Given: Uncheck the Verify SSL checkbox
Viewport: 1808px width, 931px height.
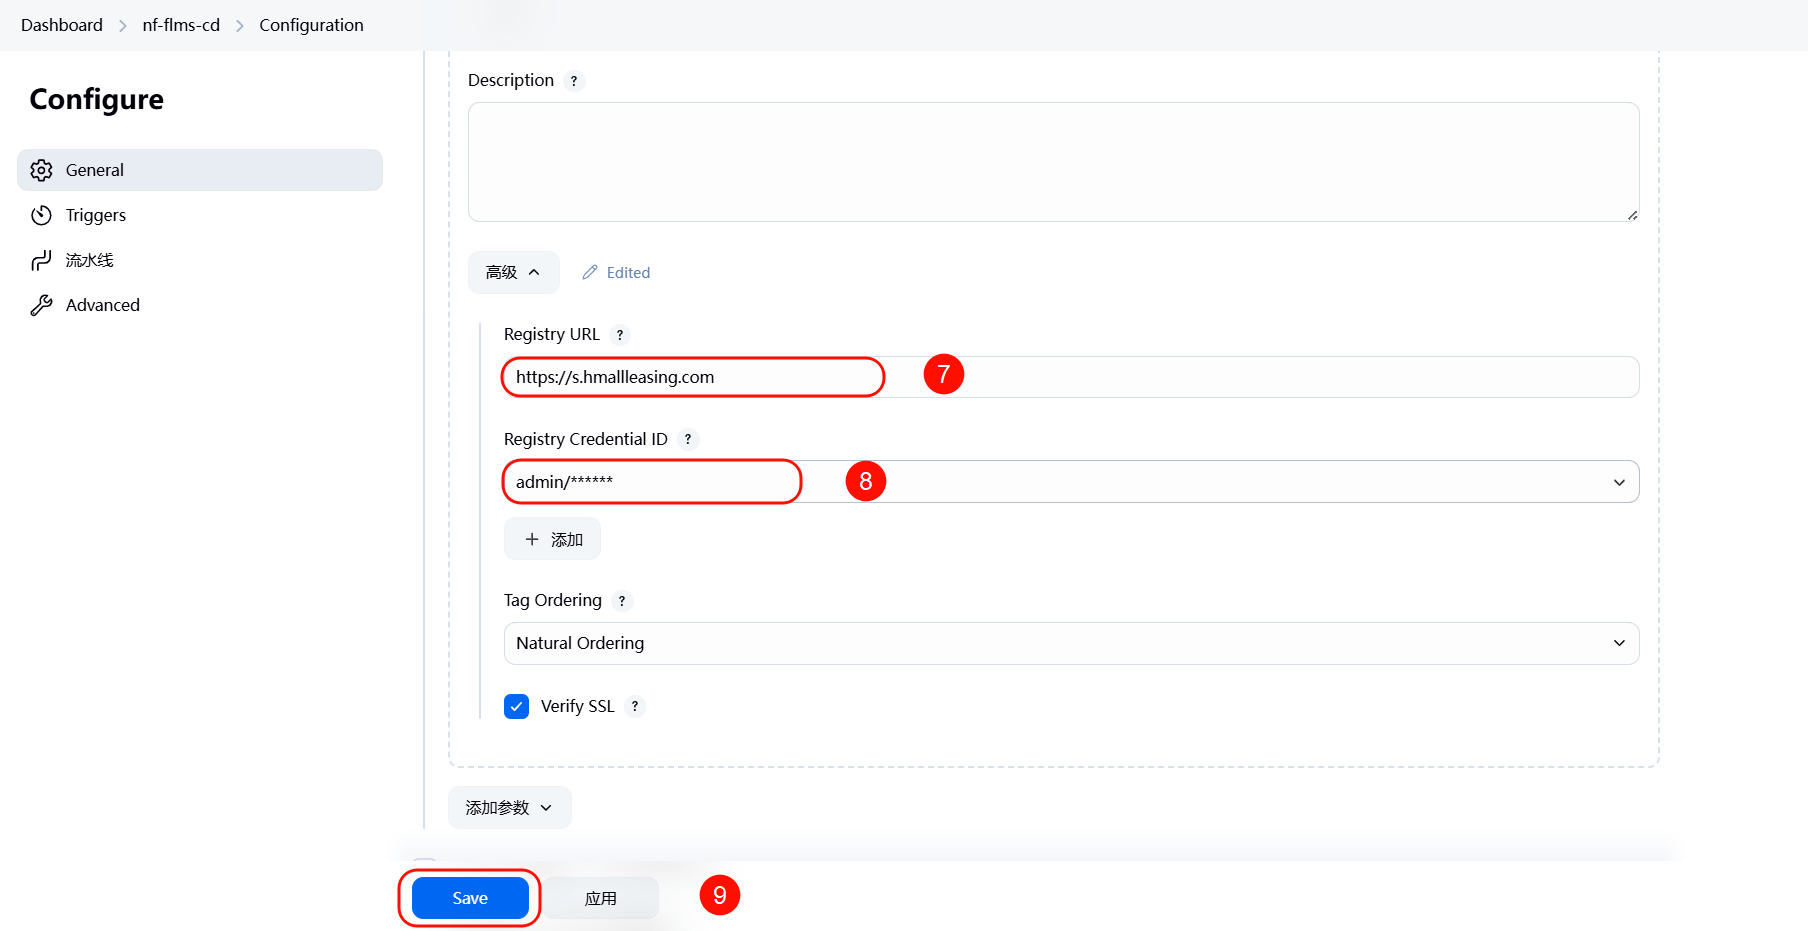Looking at the screenshot, I should (x=516, y=706).
